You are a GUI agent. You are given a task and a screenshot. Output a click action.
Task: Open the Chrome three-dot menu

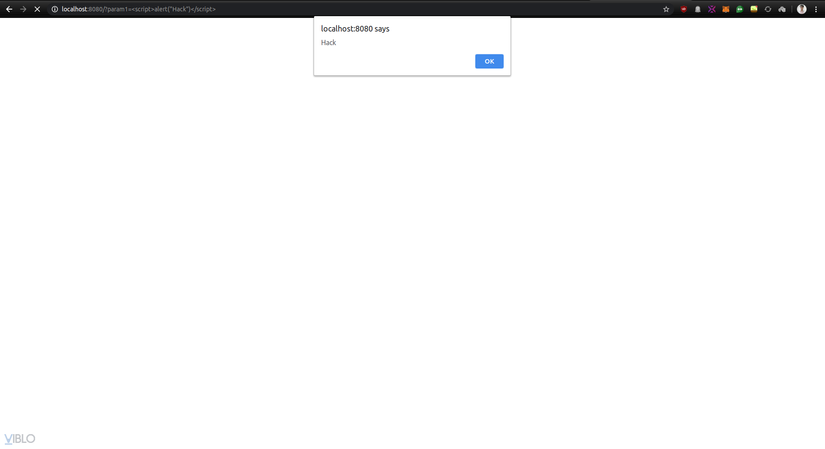tap(816, 9)
